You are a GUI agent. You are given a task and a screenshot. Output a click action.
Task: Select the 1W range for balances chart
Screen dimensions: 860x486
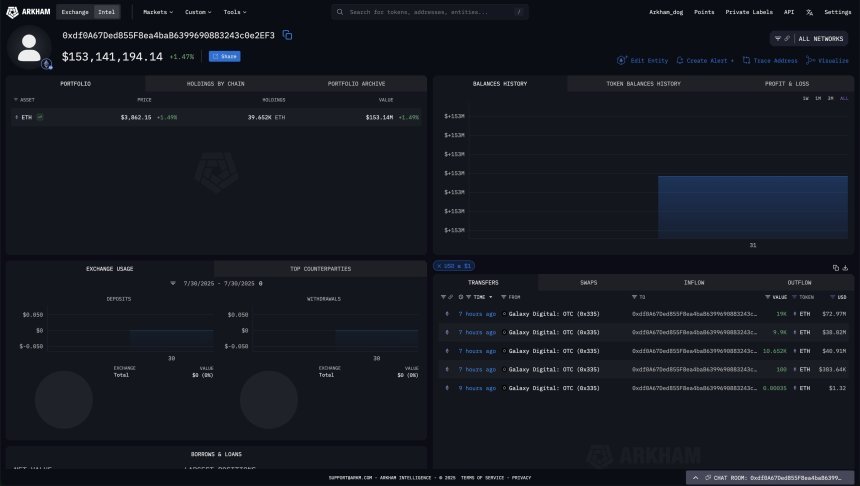[805, 98]
